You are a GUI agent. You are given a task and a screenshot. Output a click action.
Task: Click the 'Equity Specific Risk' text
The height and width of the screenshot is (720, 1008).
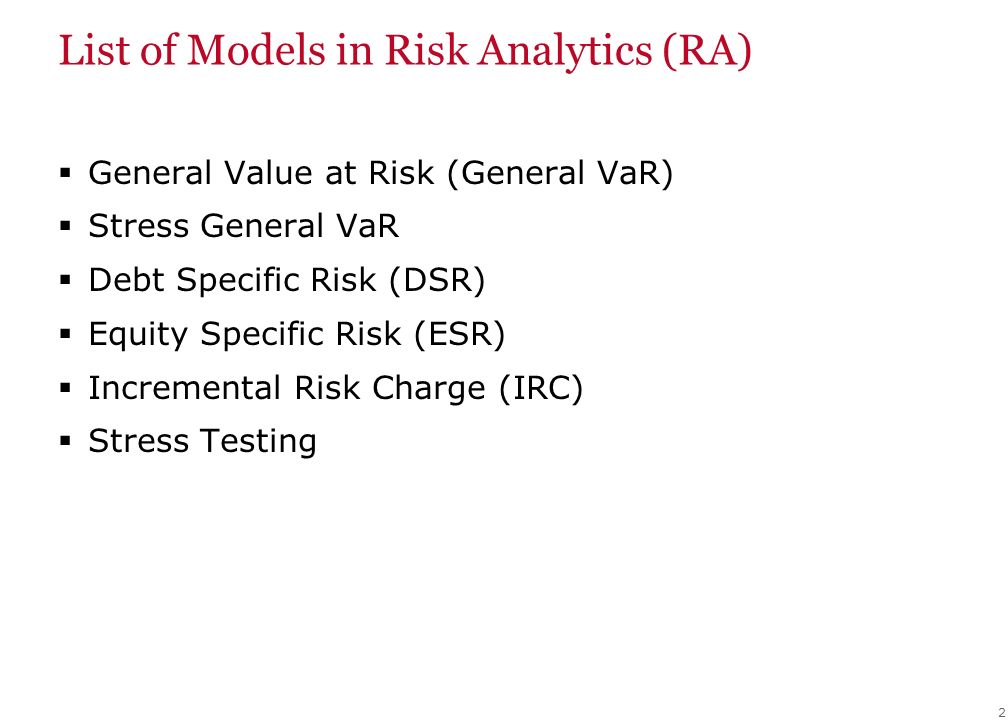tap(245, 334)
